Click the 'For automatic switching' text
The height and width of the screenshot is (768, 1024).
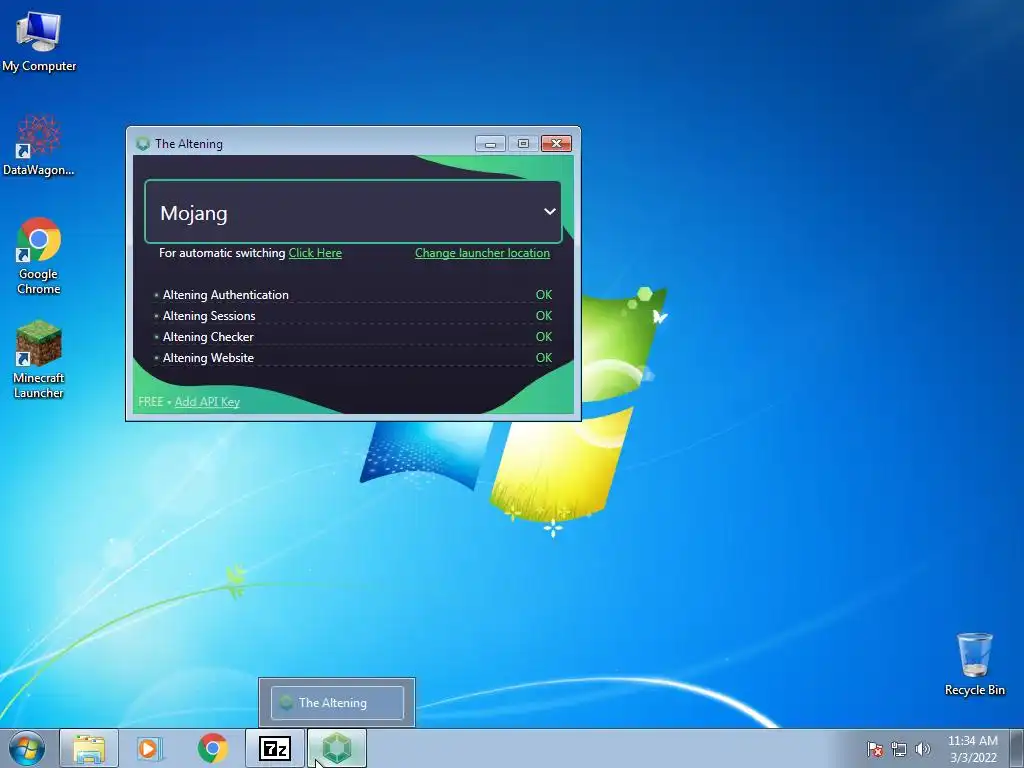pyautogui.click(x=222, y=253)
